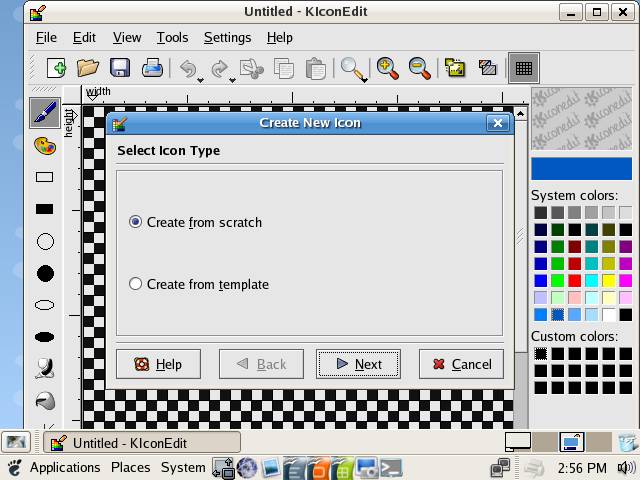The height and width of the screenshot is (480, 640).
Task: Click the Print icon in toolbar
Action: coord(152,68)
